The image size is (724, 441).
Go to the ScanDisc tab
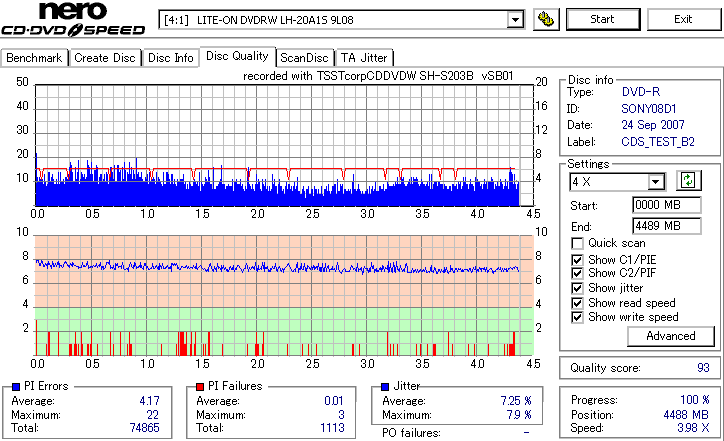coord(304,58)
